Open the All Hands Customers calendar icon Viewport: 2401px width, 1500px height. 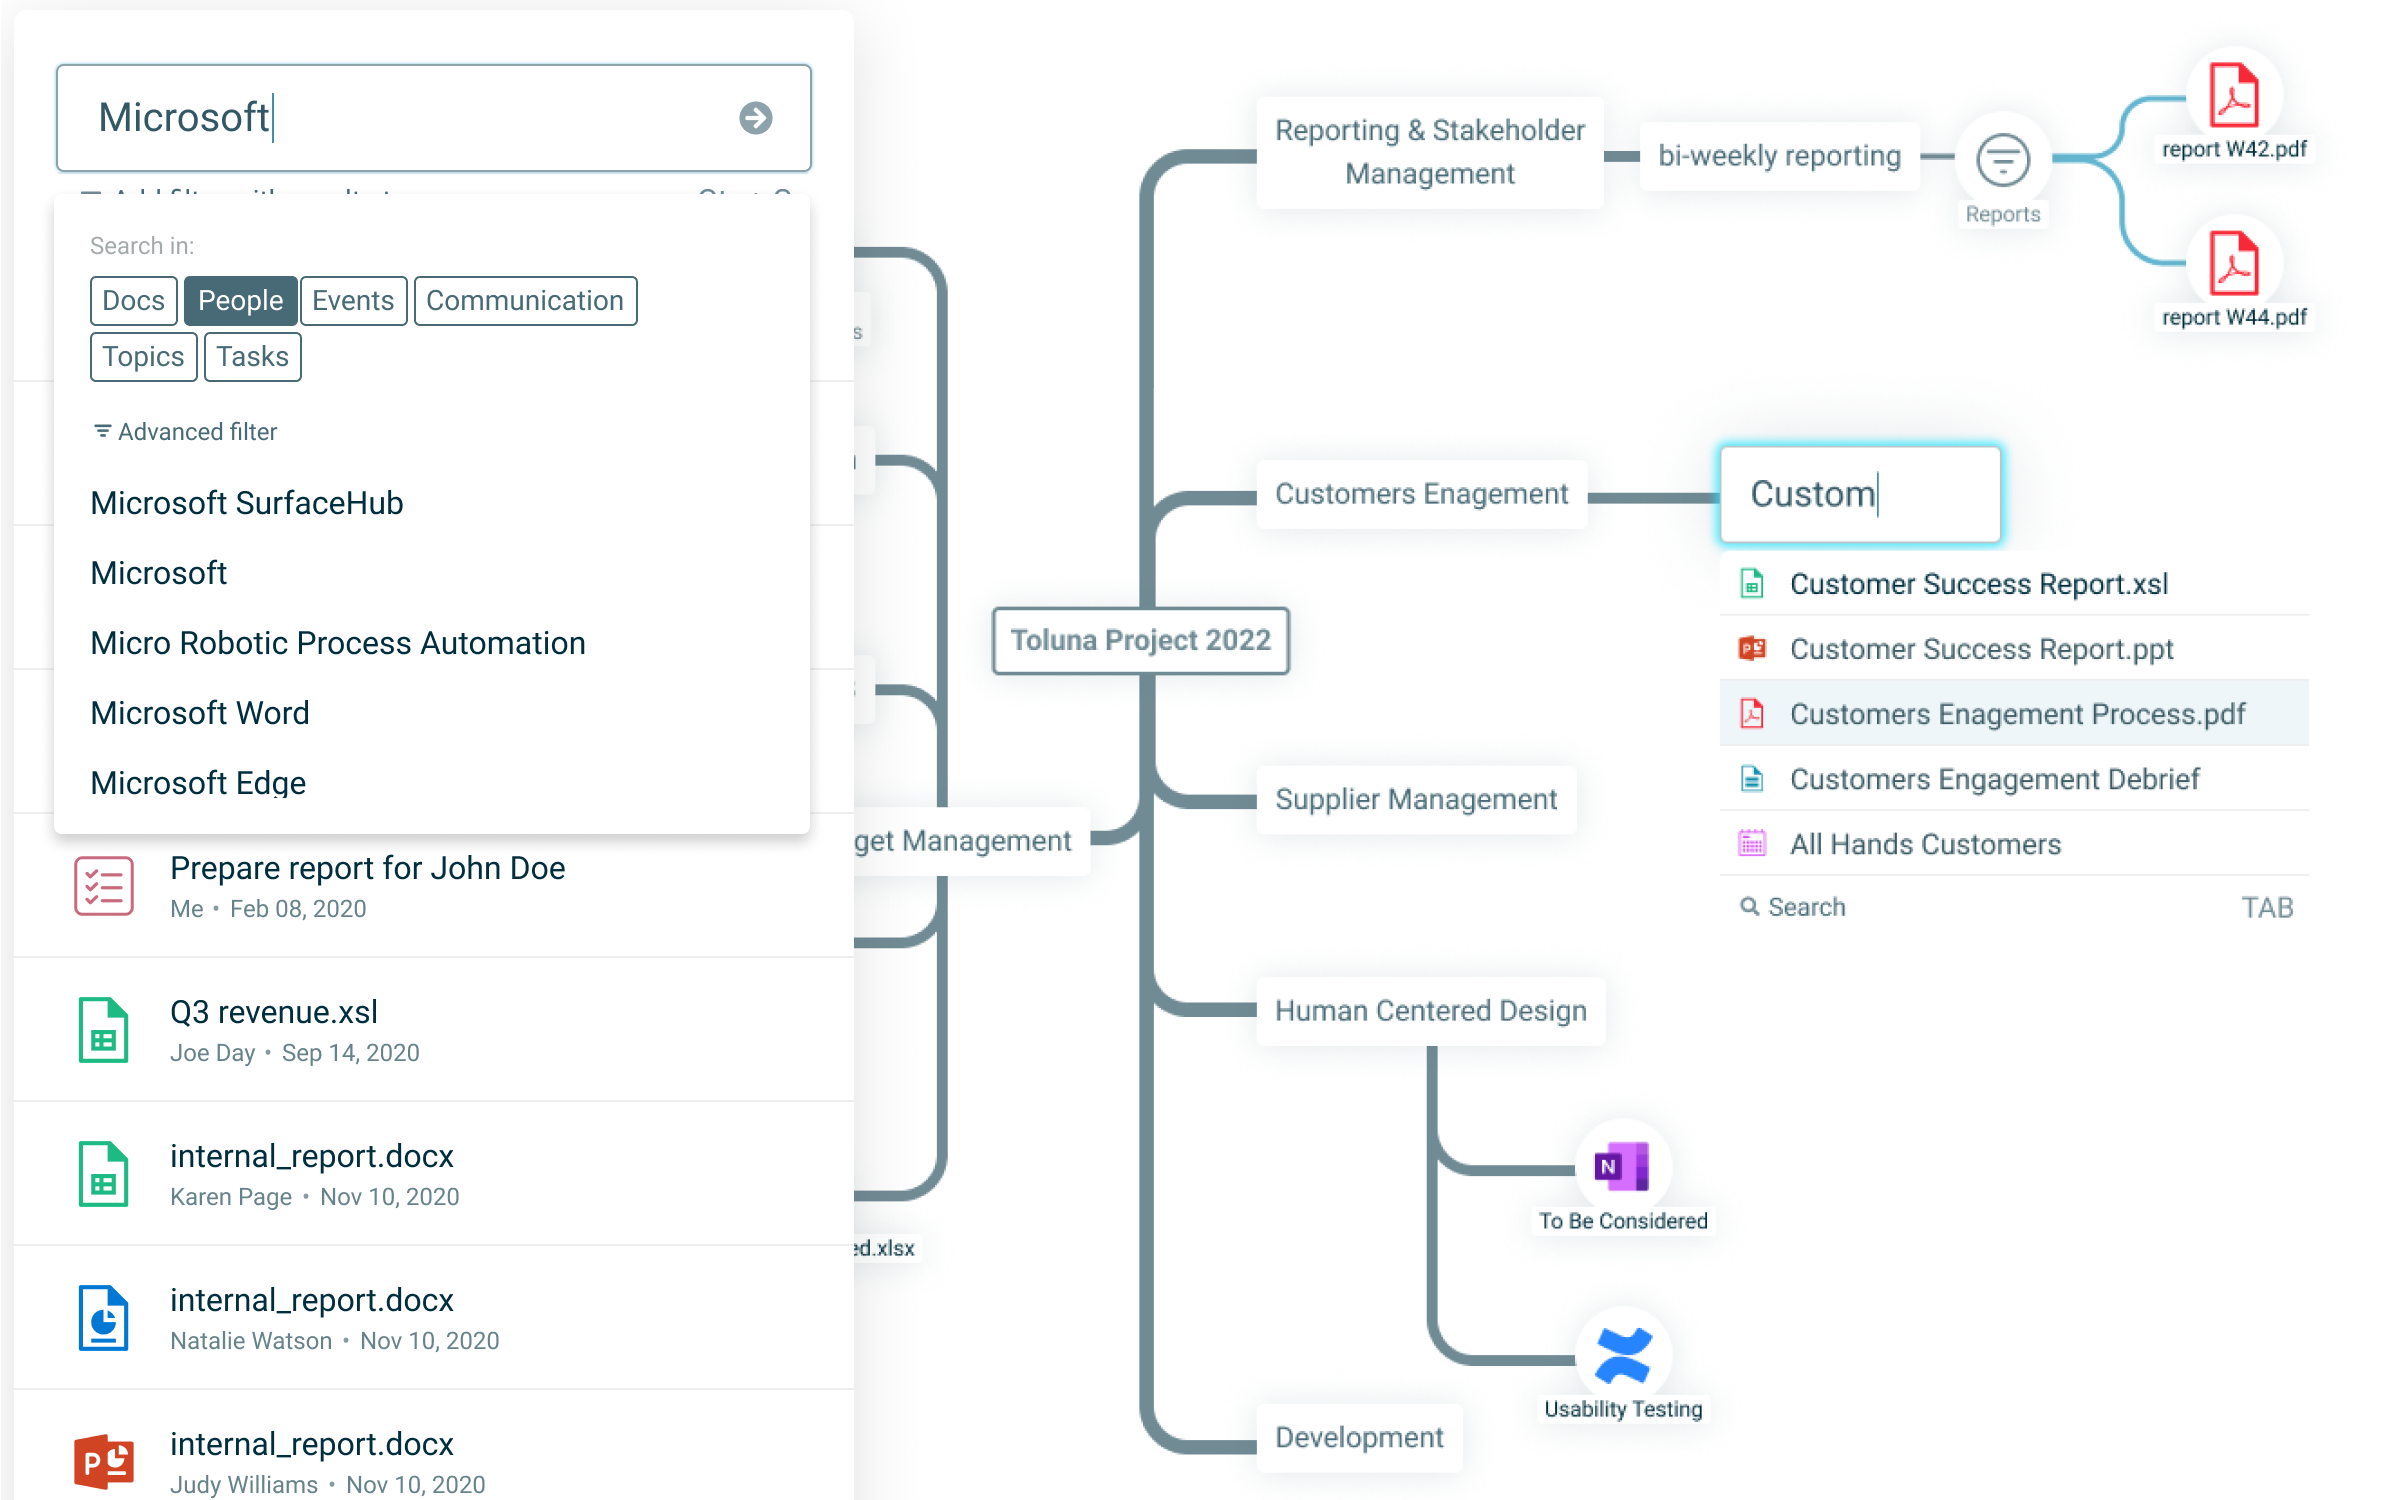1752,843
